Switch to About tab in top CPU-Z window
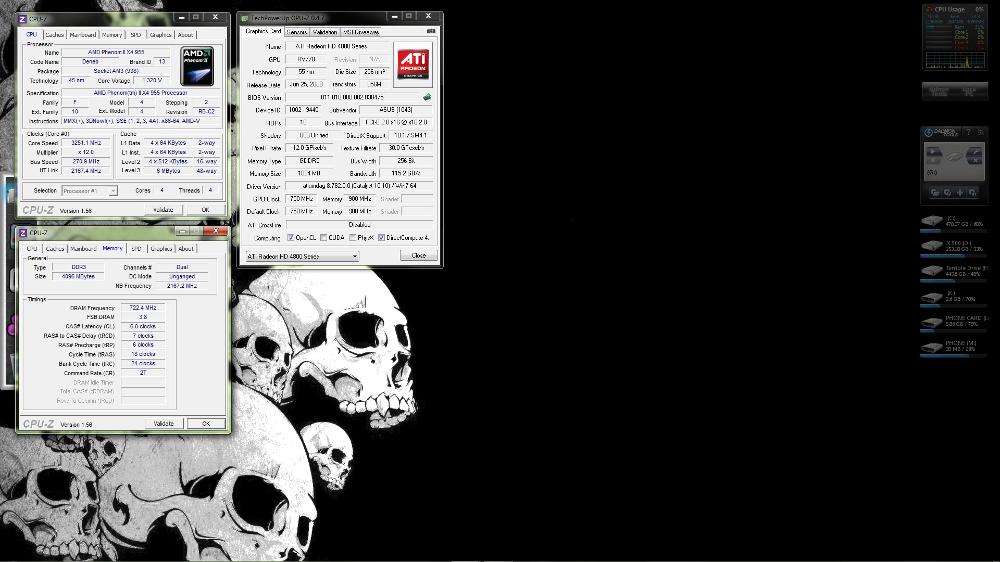Screen dimensions: 1000x562 [x=185, y=34]
